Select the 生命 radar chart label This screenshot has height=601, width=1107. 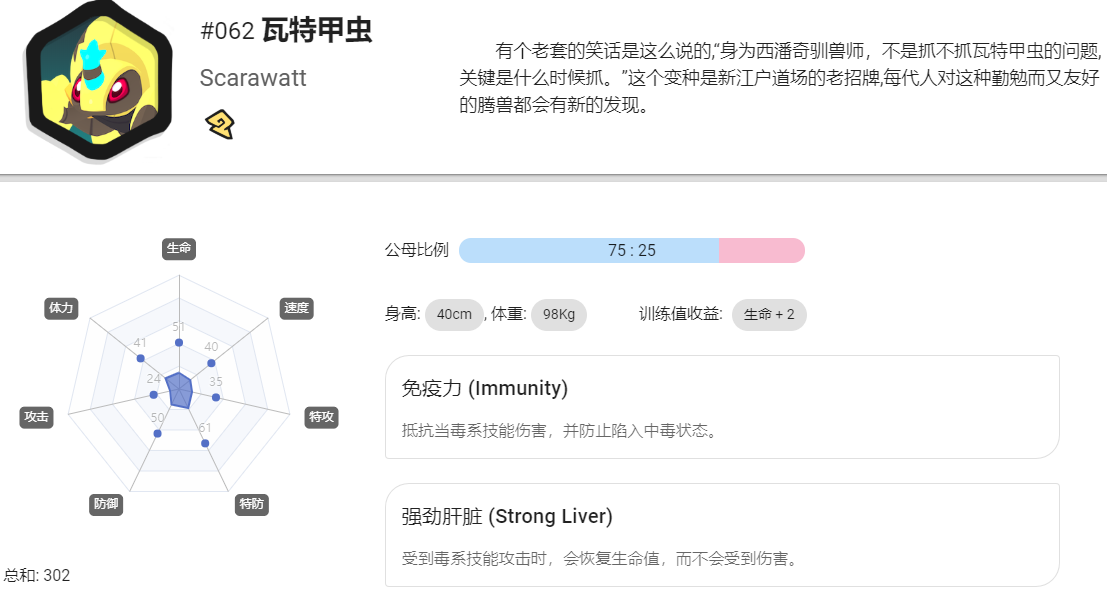pos(179,249)
